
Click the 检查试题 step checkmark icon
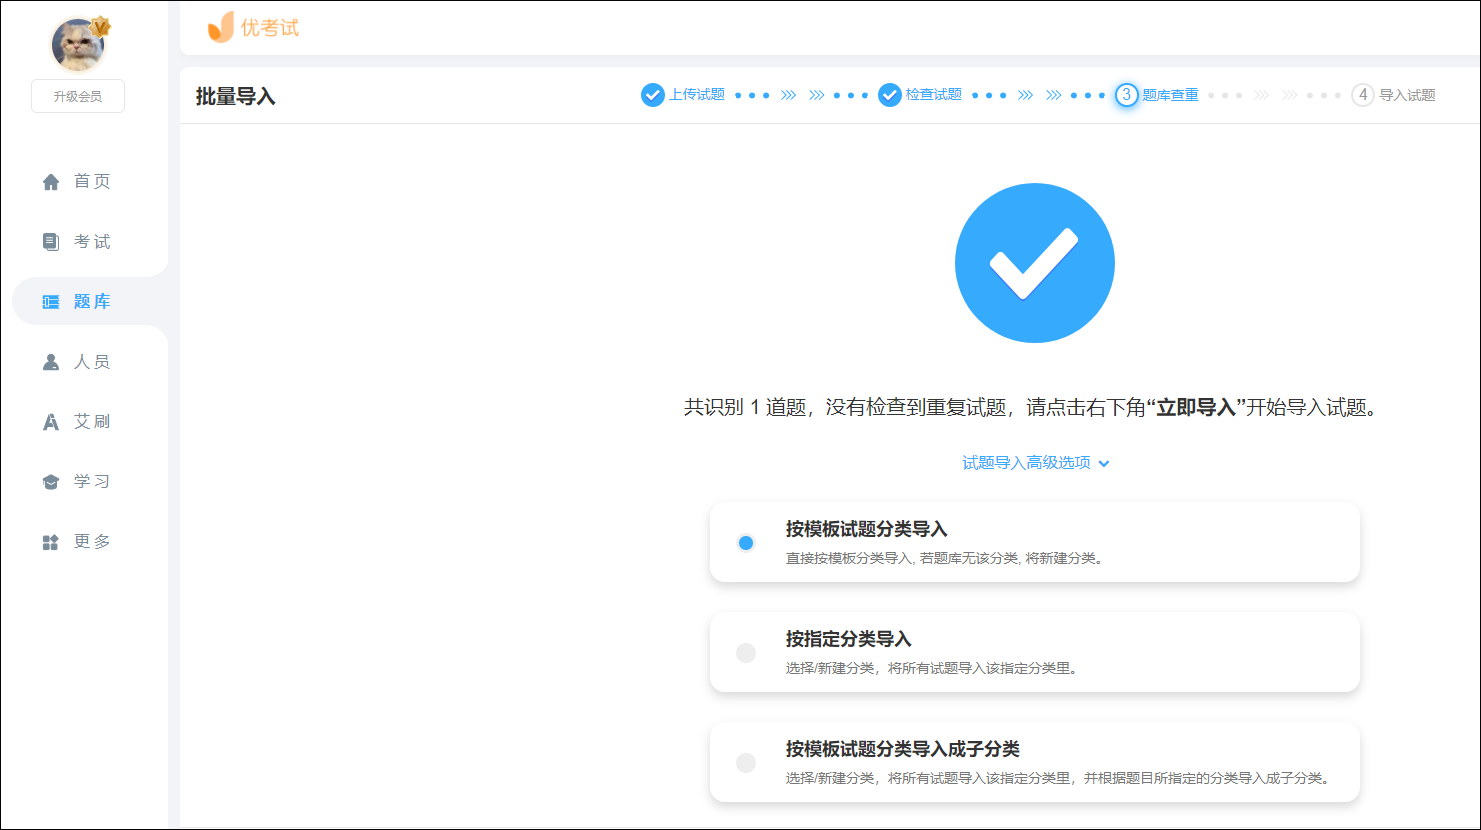pyautogui.click(x=890, y=95)
